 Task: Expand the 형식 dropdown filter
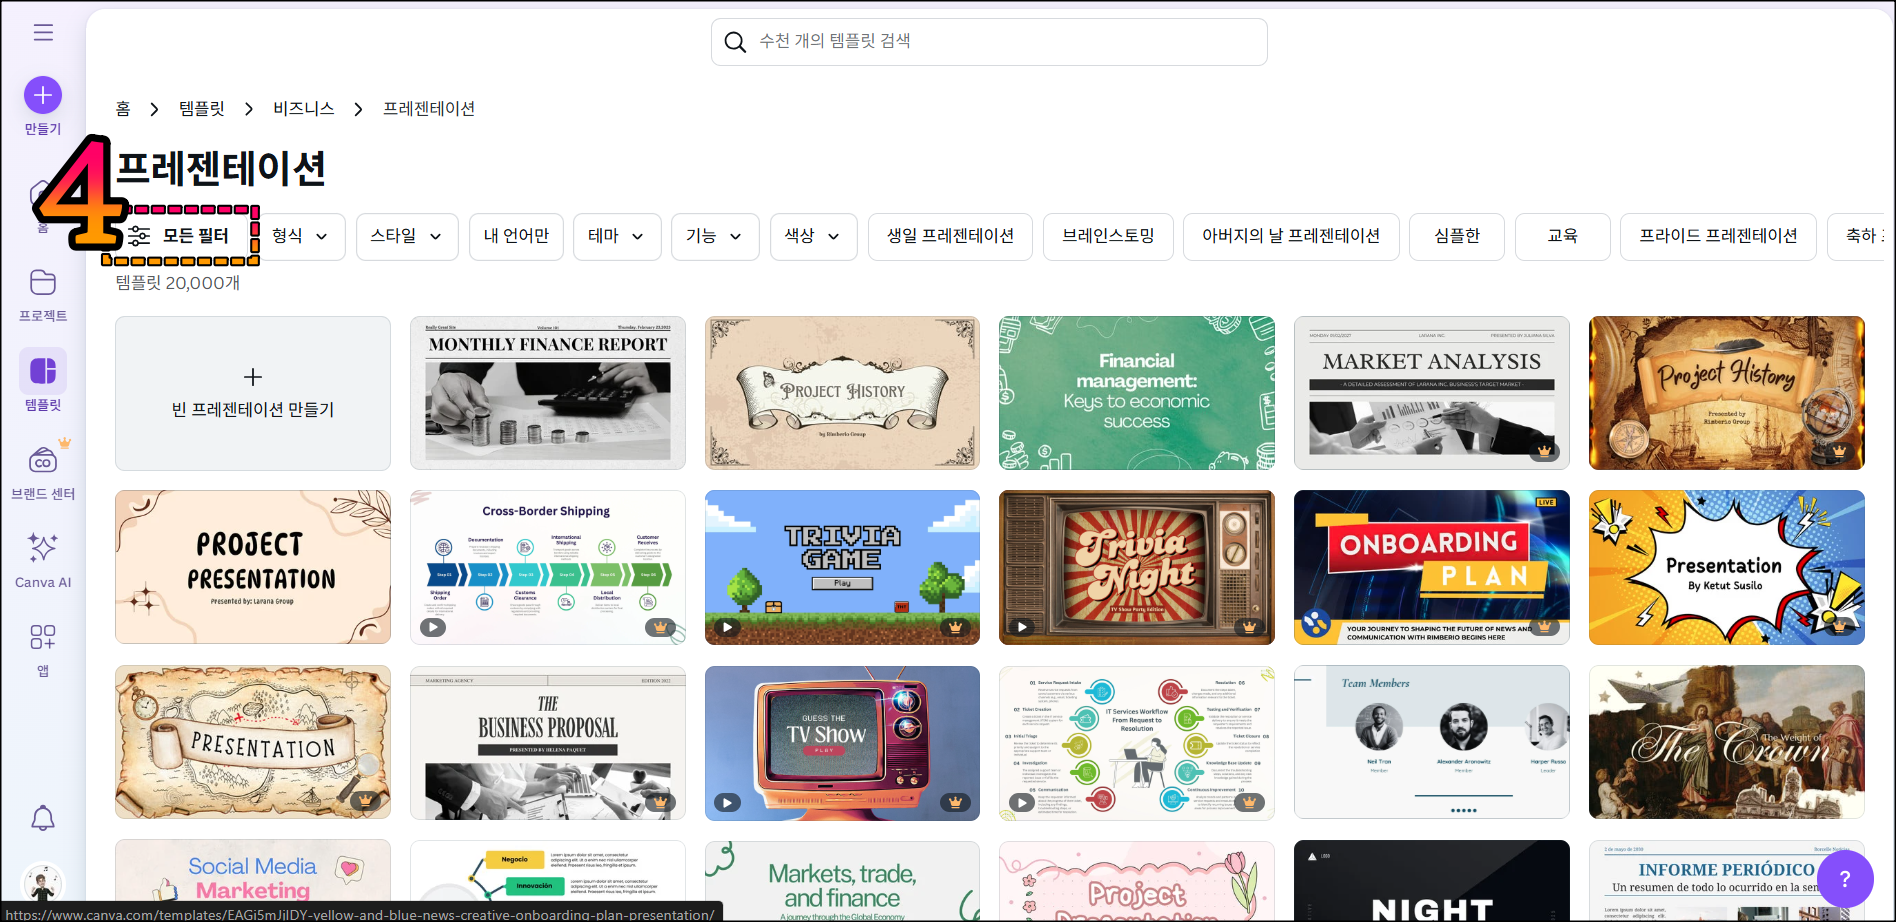pos(300,237)
